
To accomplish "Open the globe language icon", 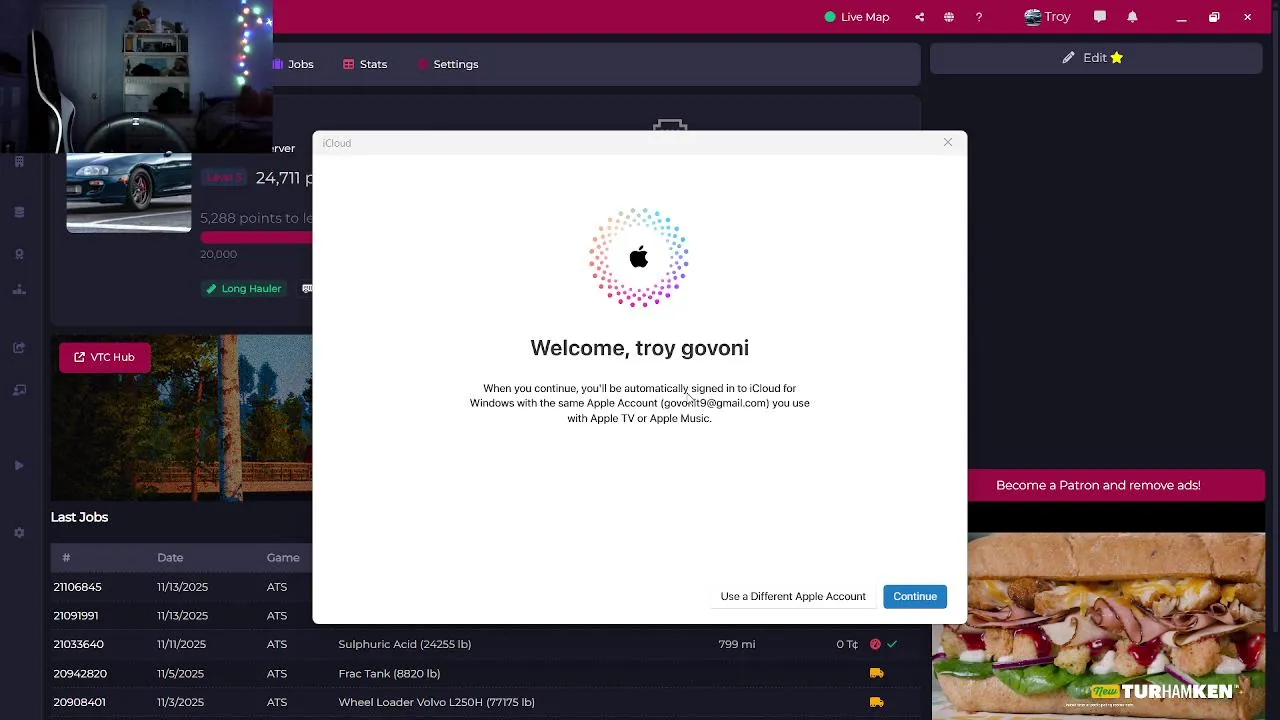I will (949, 17).
